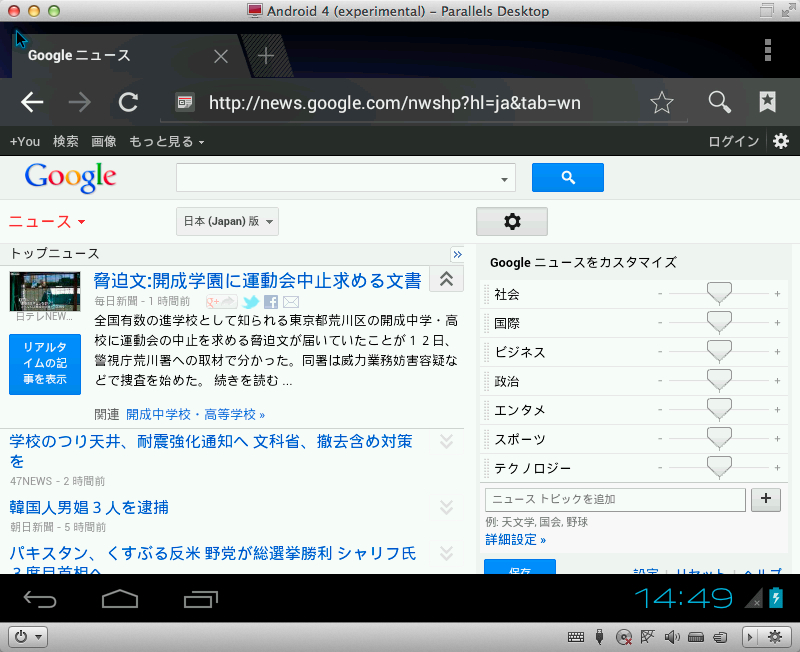Tap the Android Home navigation button

pyautogui.click(x=120, y=599)
